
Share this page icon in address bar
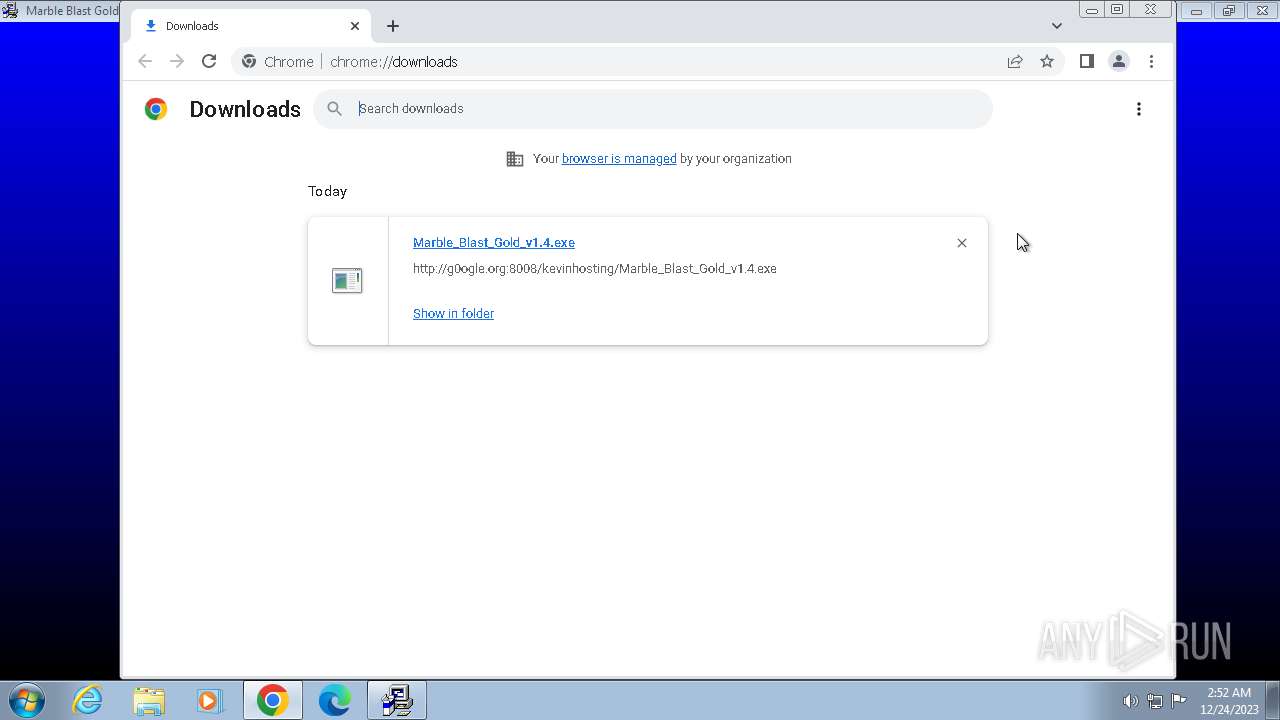1015,61
